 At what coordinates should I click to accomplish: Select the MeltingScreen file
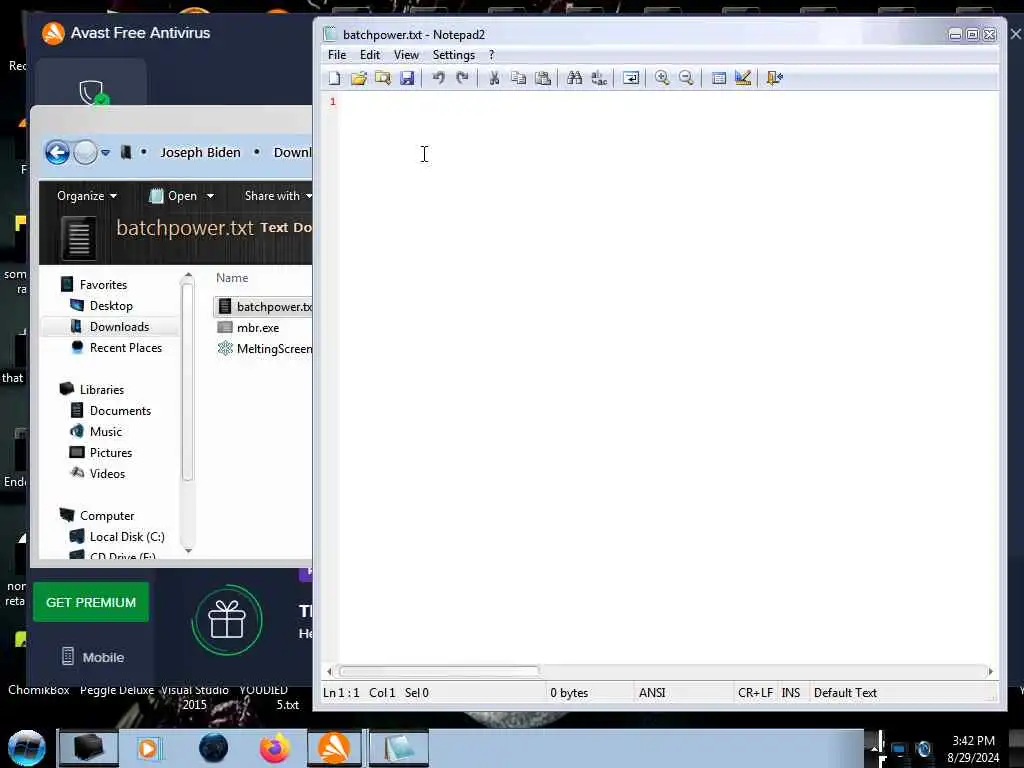coord(264,349)
